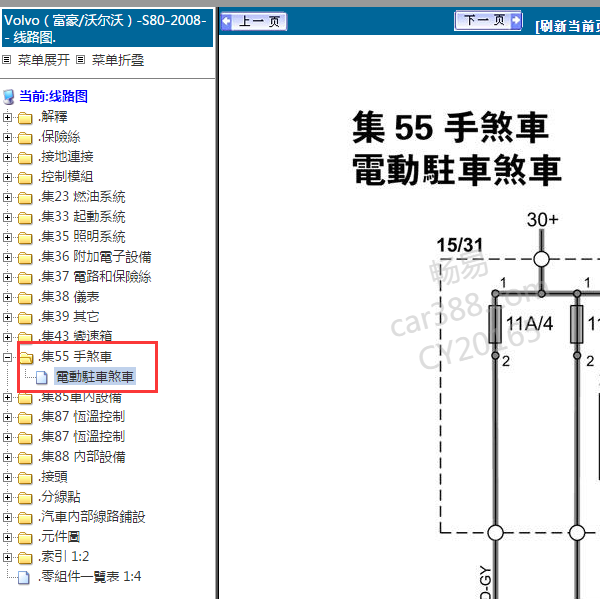Click the folder icon beside 集33 起動系統
The image size is (600, 599).
[x=25, y=218]
